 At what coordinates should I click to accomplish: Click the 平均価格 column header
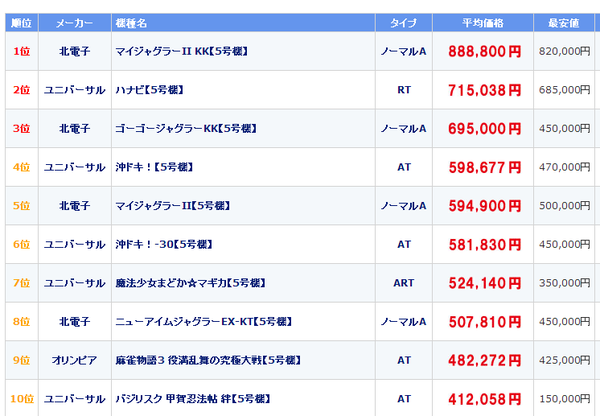tap(483, 23)
